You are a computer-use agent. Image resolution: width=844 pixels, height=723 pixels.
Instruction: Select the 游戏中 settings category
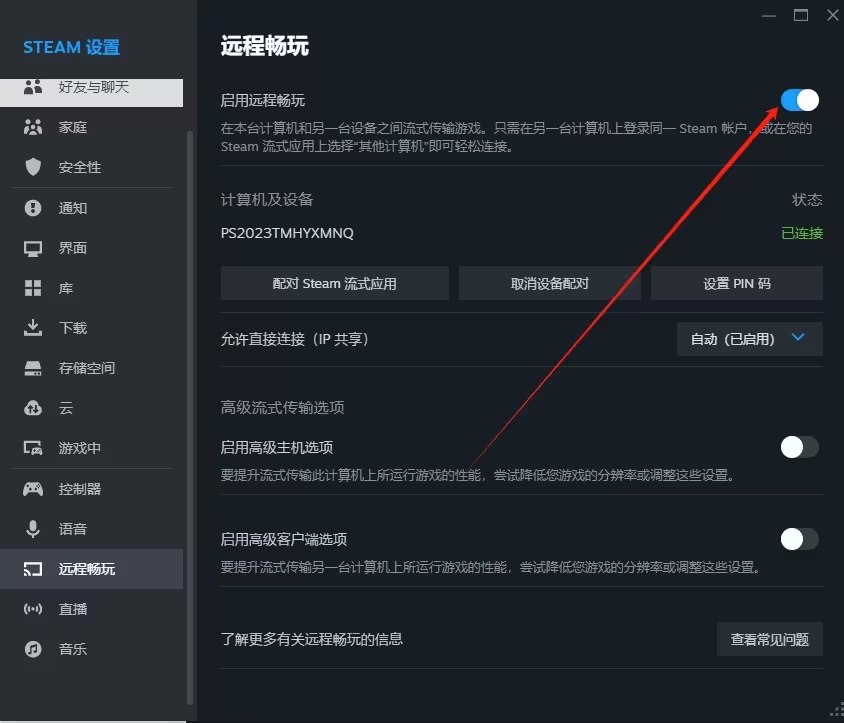[x=92, y=448]
